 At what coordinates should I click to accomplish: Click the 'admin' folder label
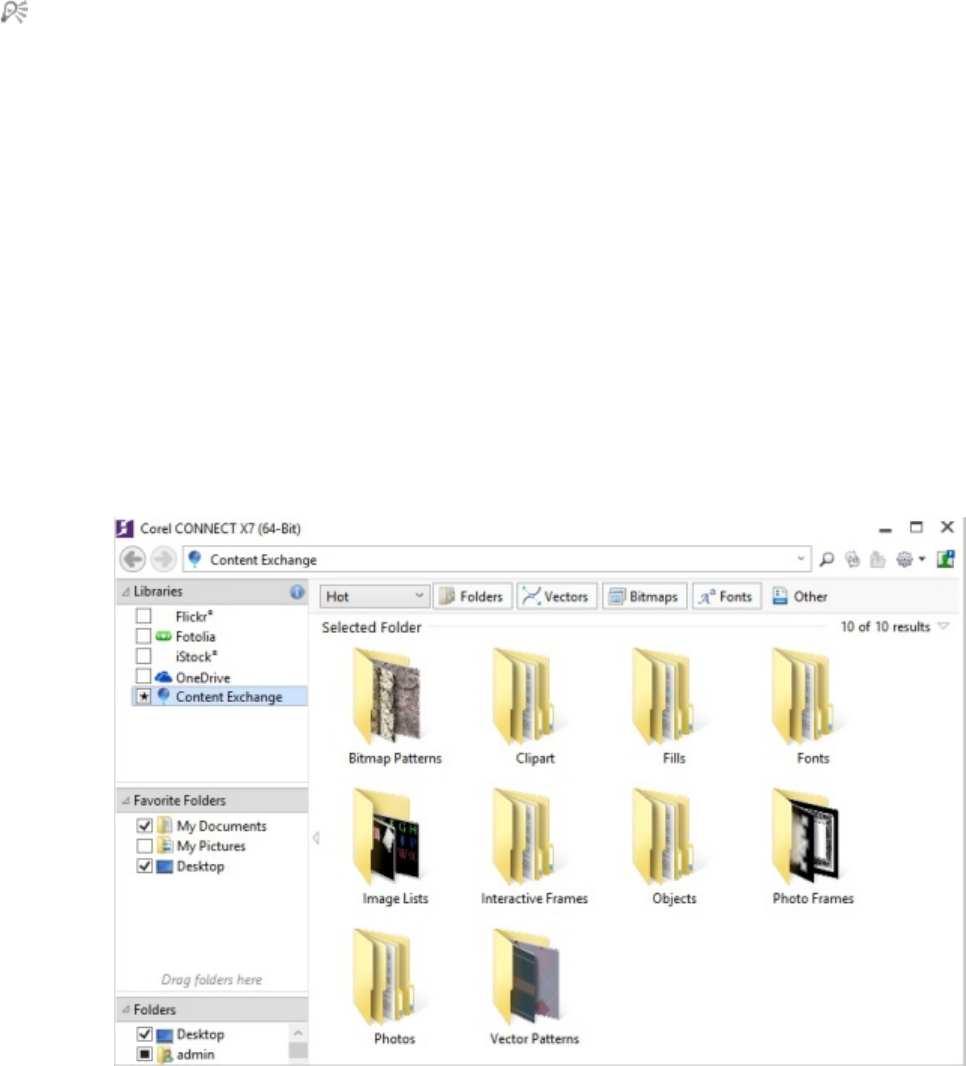[195, 1054]
